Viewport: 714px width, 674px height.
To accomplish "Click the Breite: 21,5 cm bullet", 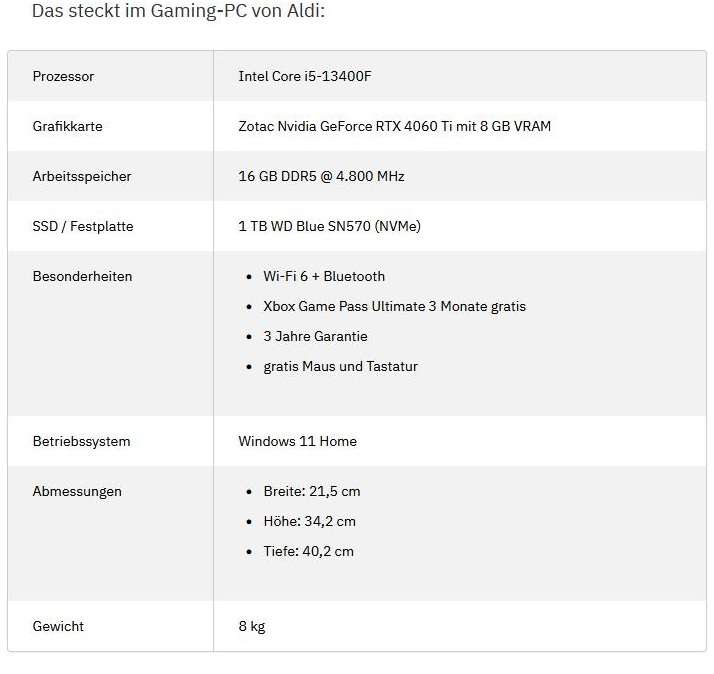I will 312,491.
